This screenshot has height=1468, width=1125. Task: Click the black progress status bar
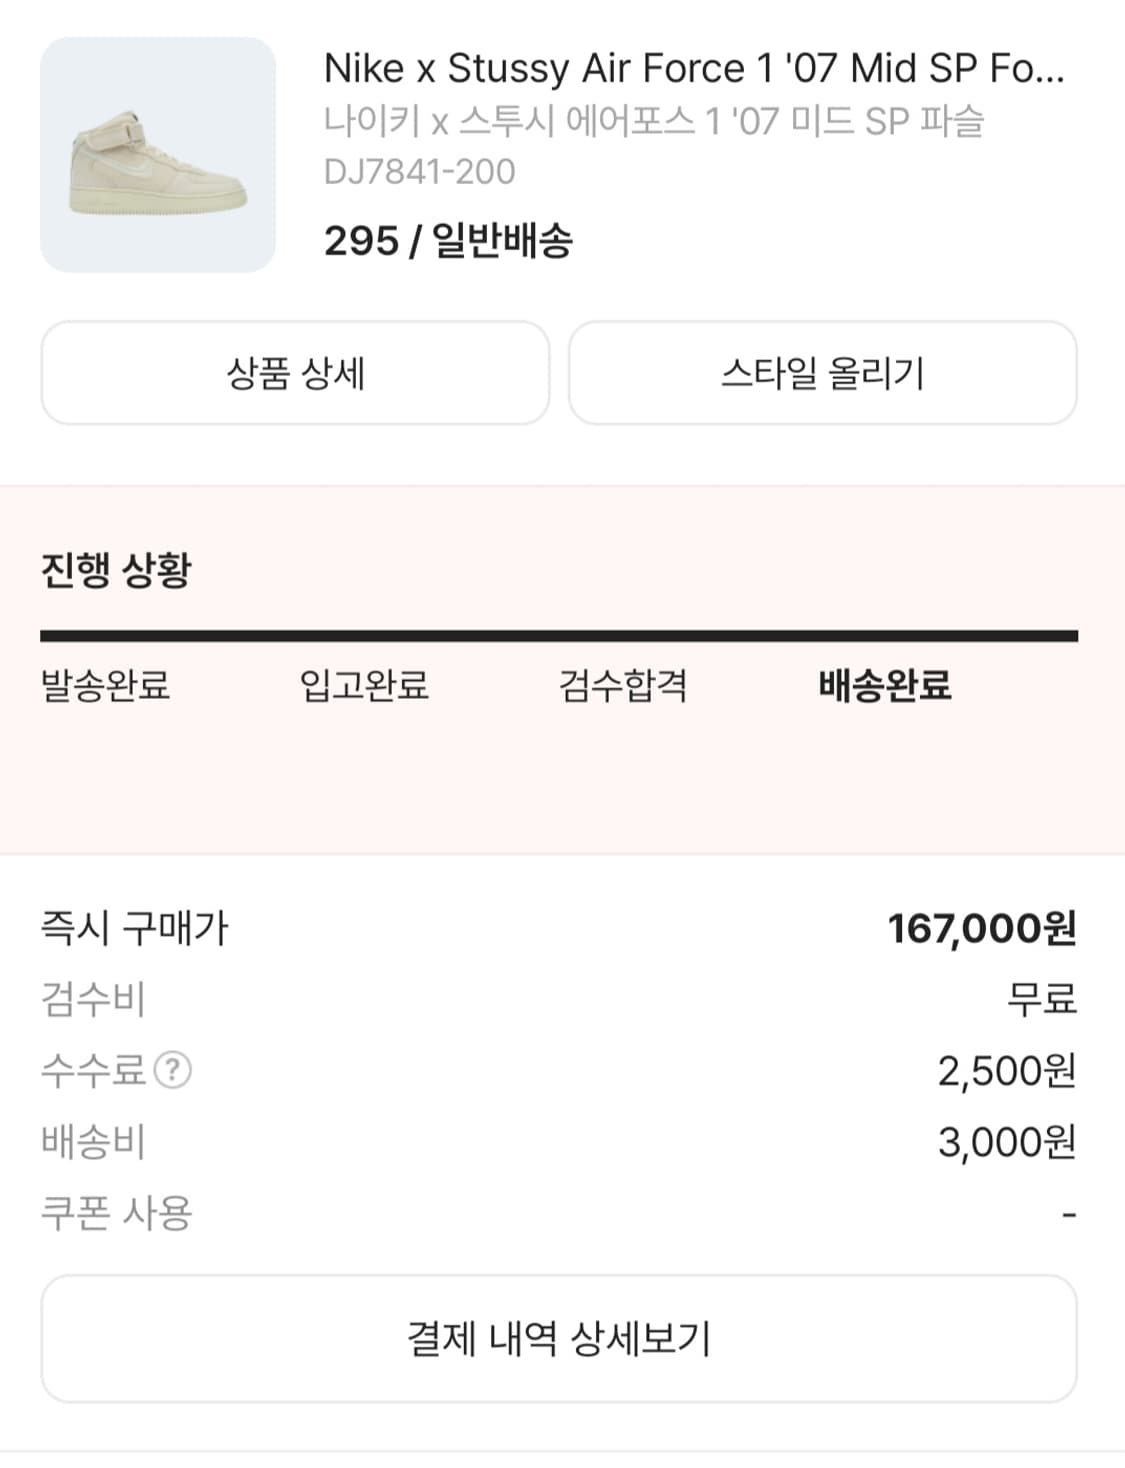pos(559,636)
